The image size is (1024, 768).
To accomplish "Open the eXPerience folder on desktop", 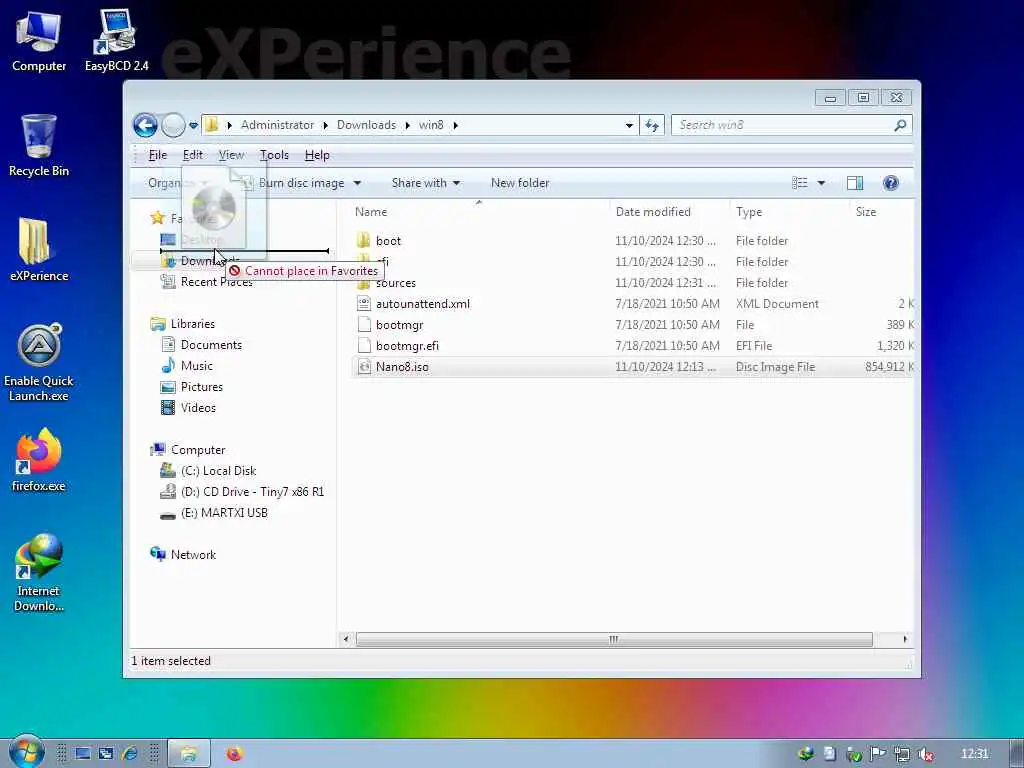I will [39, 250].
